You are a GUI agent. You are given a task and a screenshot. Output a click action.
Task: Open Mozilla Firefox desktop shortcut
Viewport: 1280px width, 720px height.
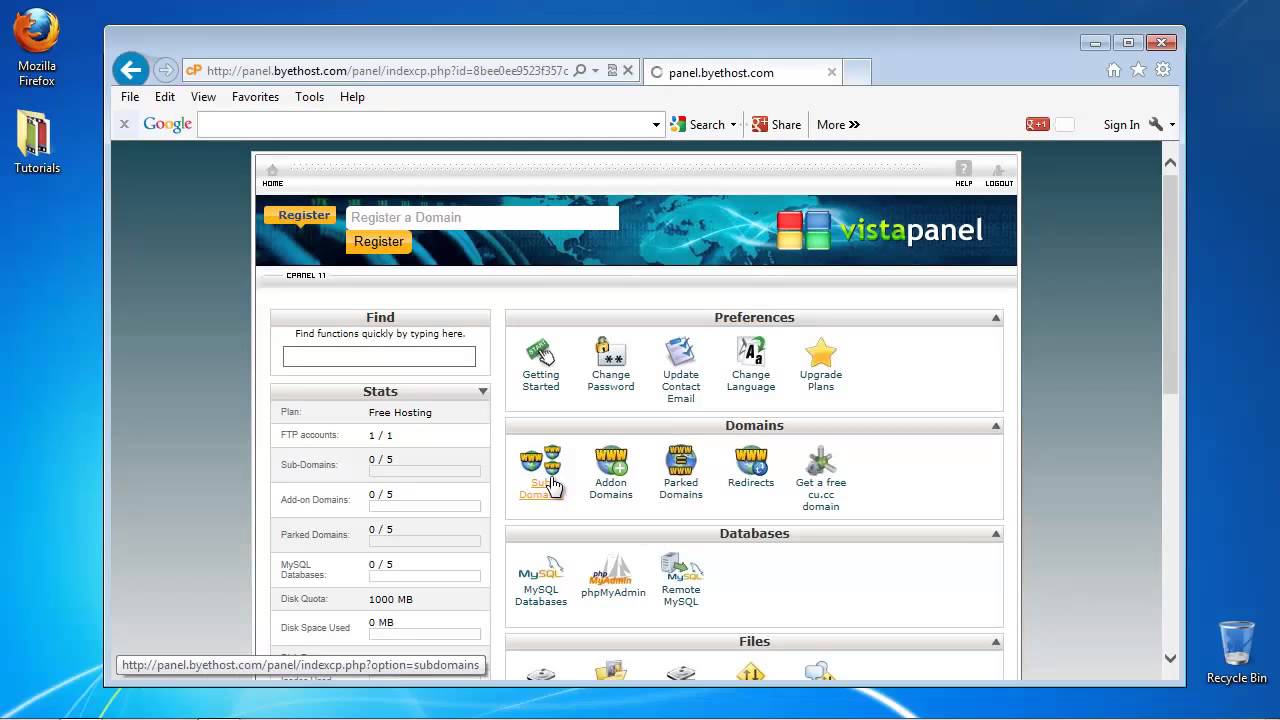click(36, 48)
